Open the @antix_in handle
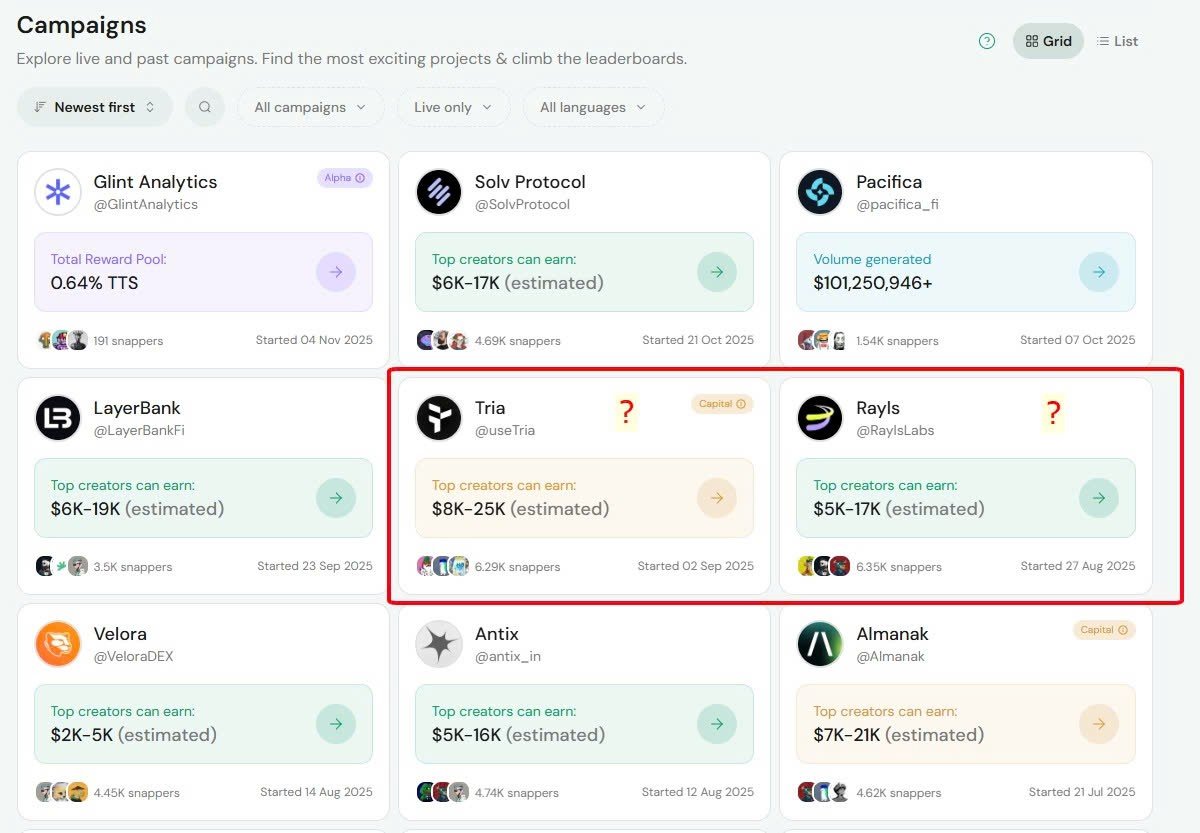 pos(508,657)
